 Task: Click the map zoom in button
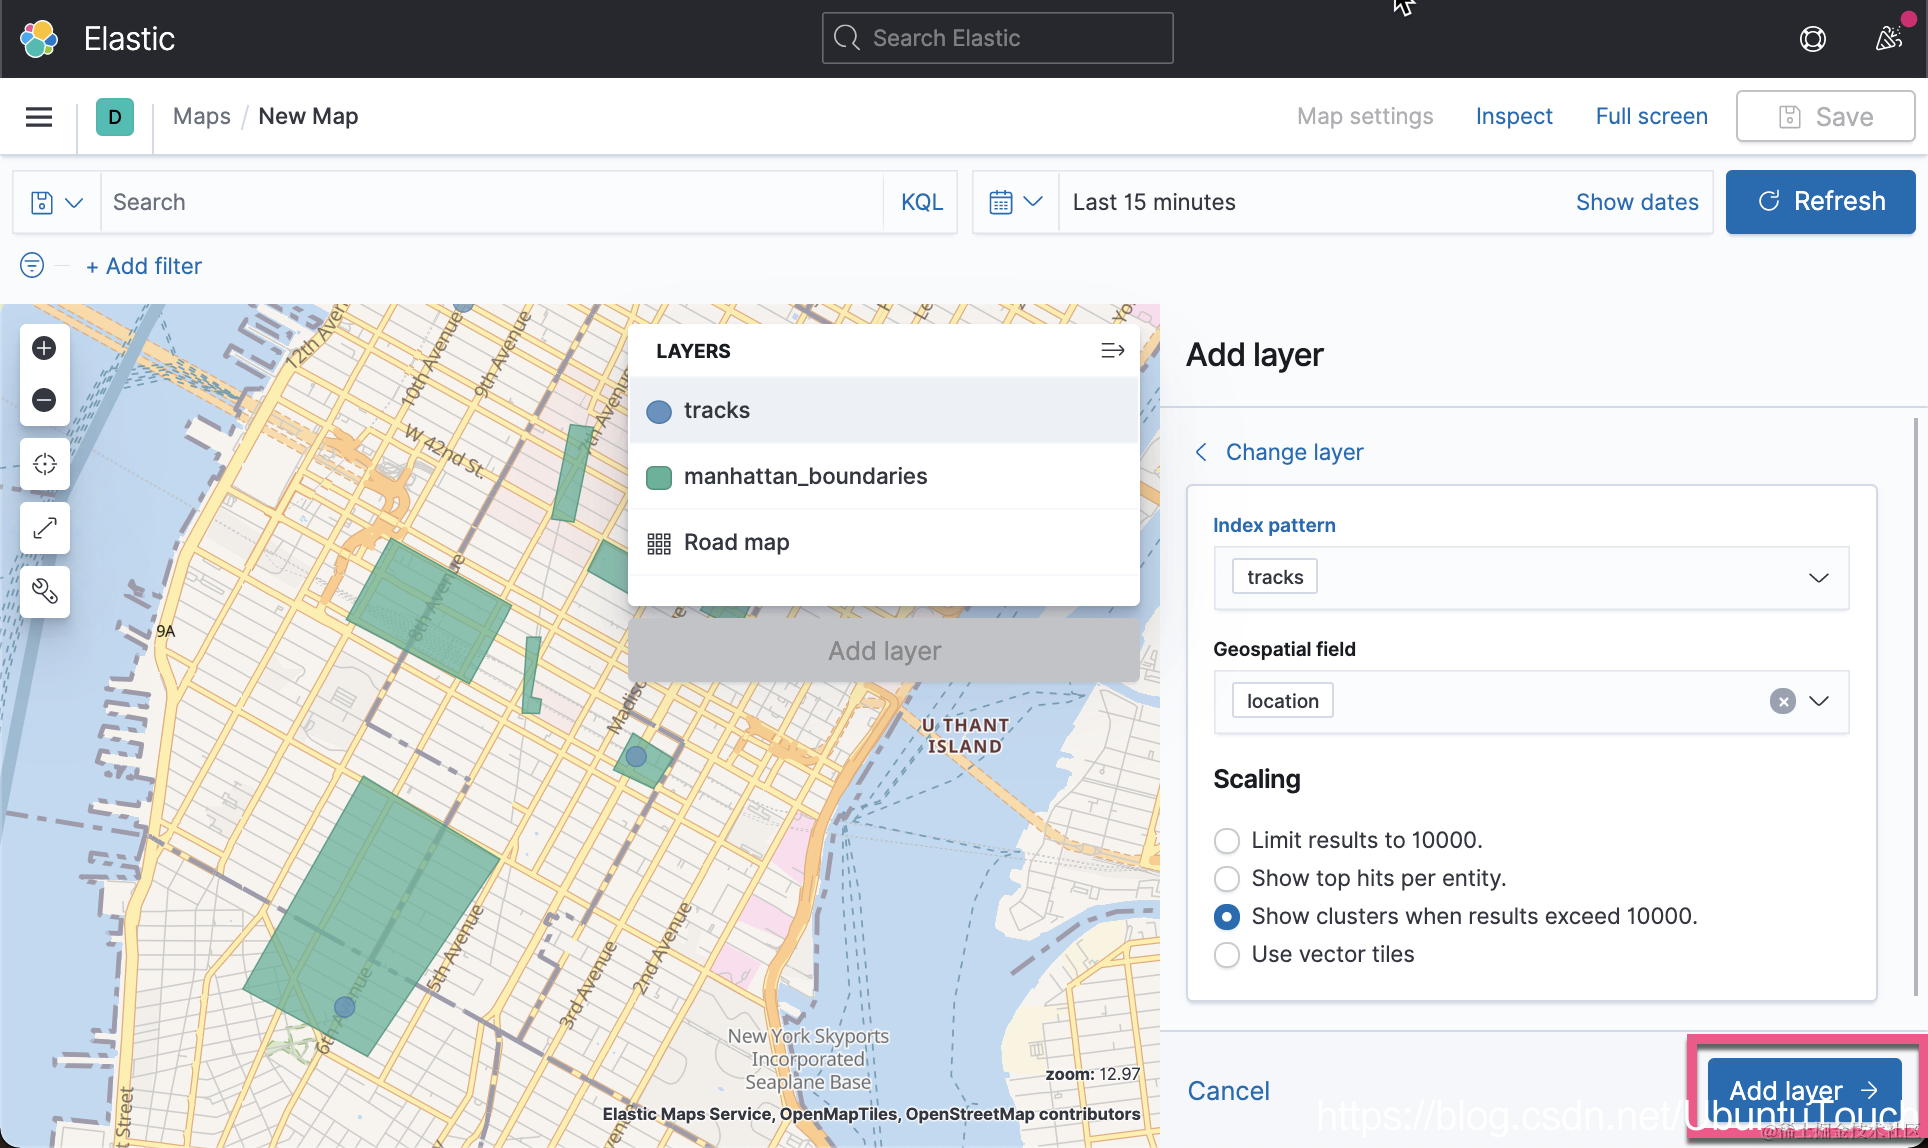tap(44, 348)
